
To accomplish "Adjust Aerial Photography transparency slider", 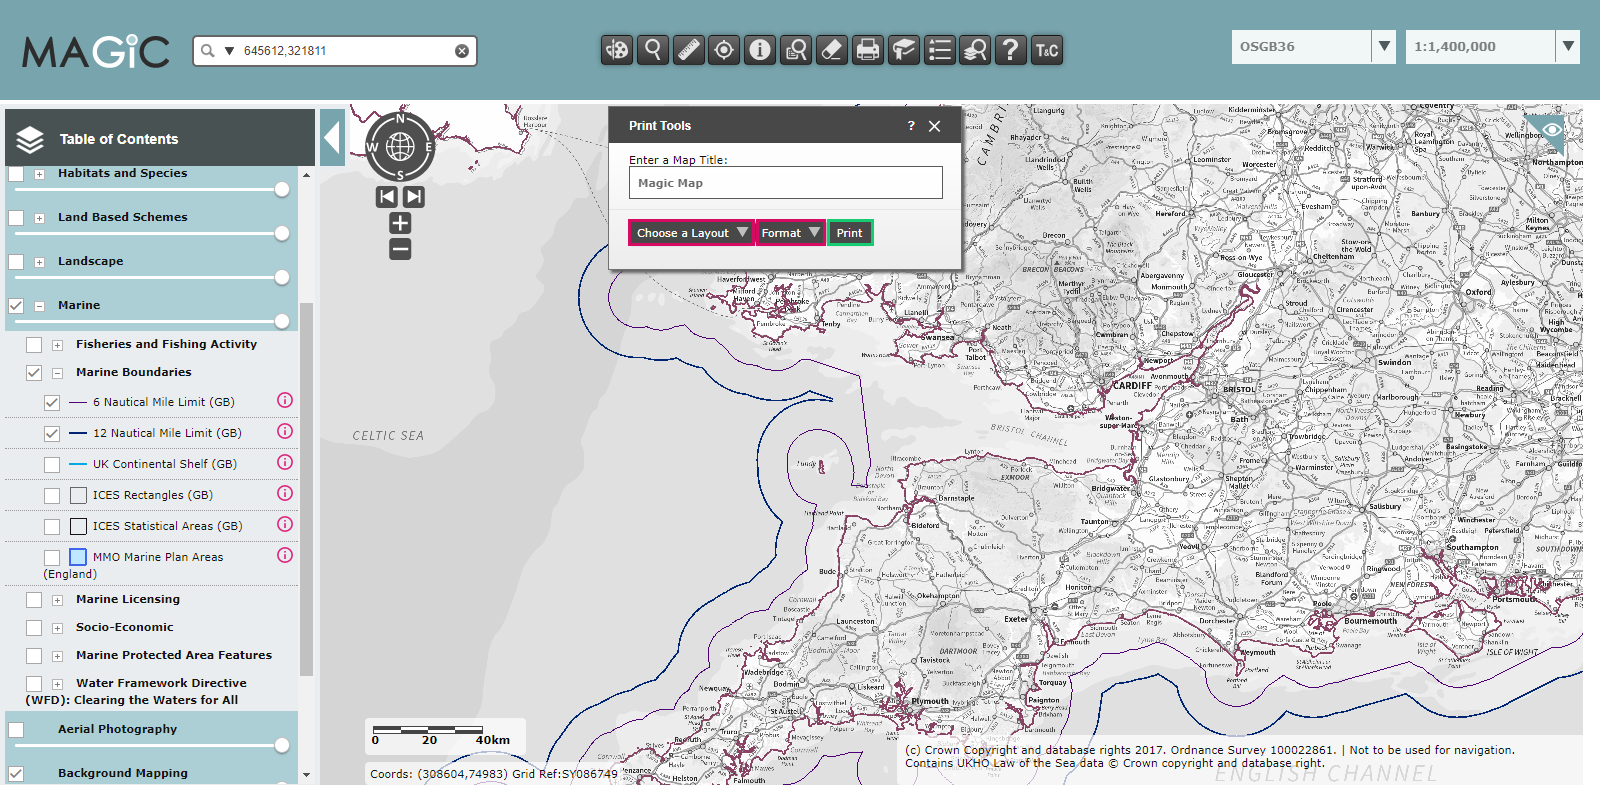I will (282, 745).
